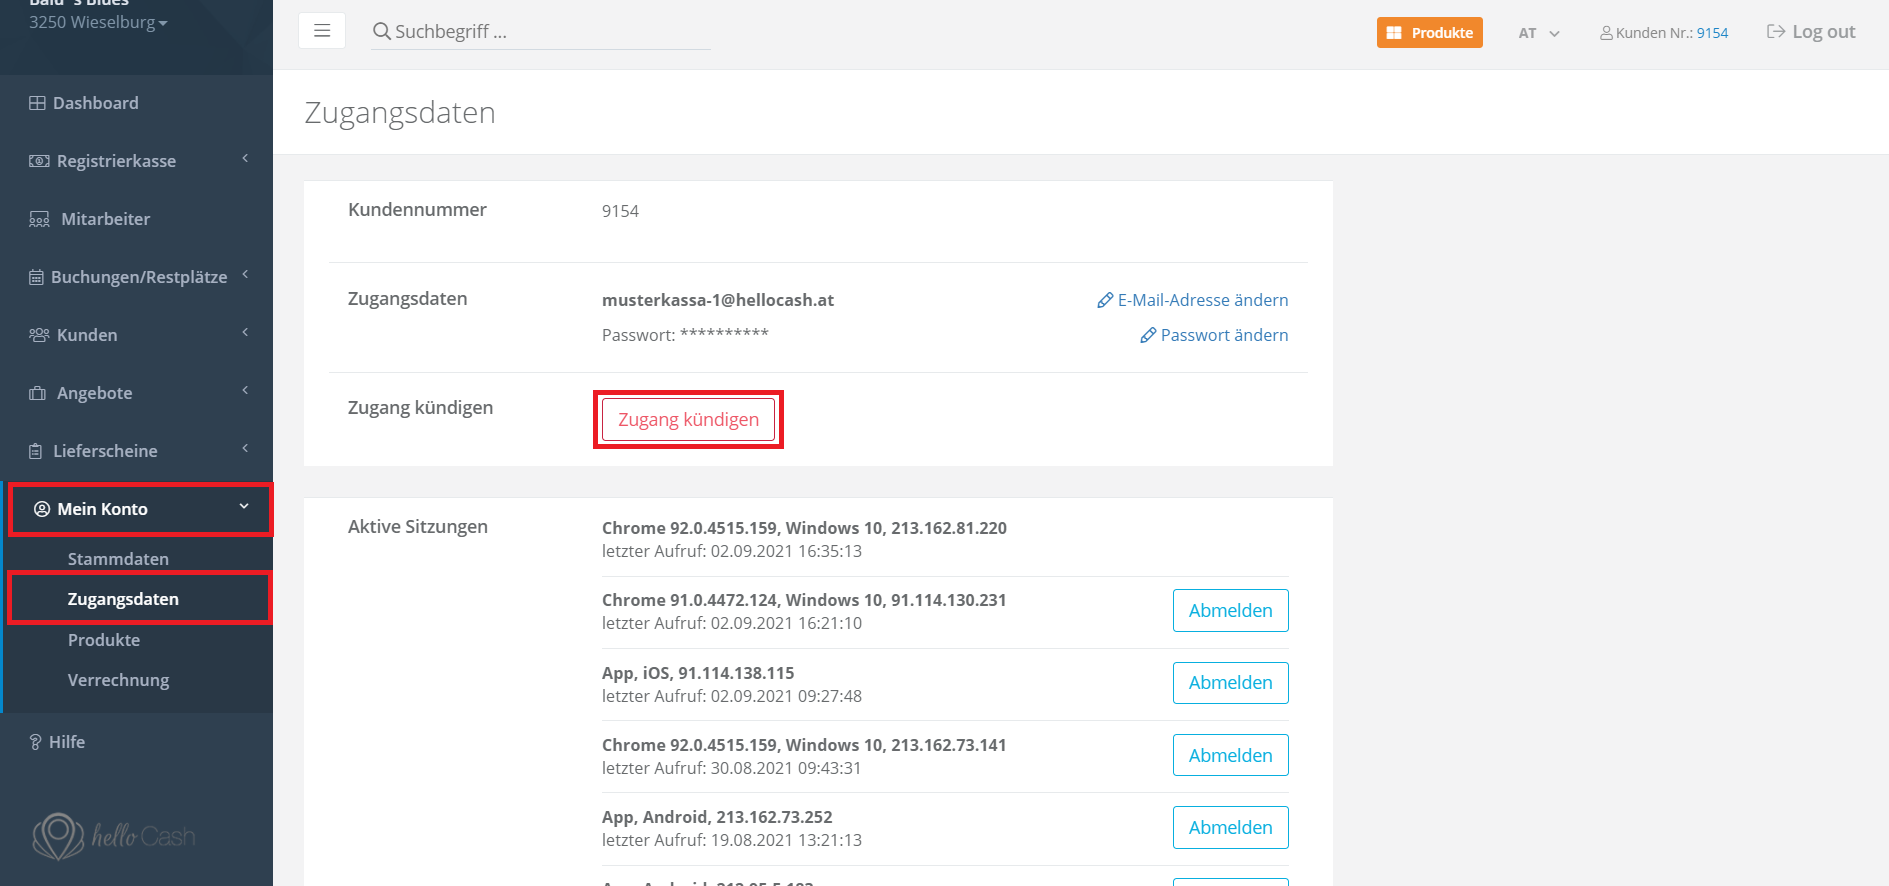Expand the Buchungen/Restplätze chevron
This screenshot has height=886, width=1889.
tap(245, 275)
